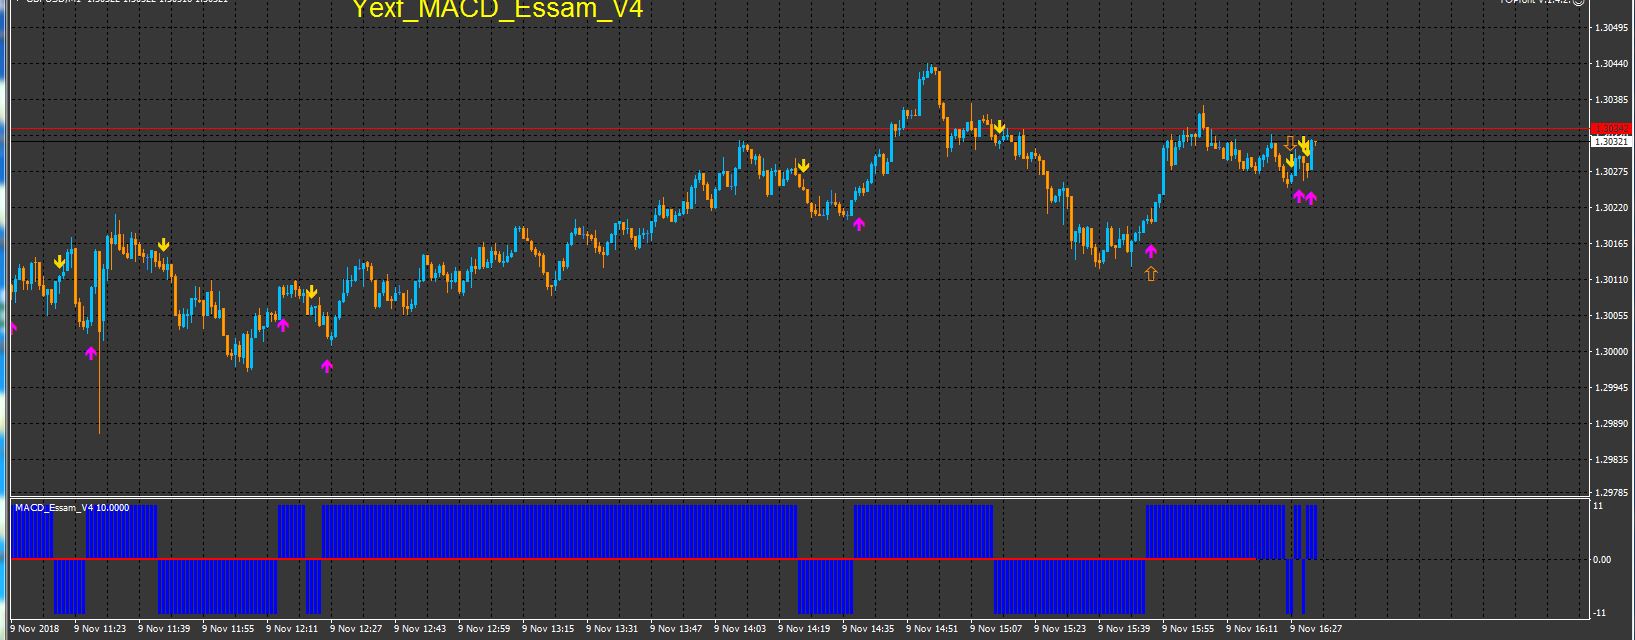Click the 1.30321 current price label
Image resolution: width=1635 pixels, height=640 pixels.
tap(1609, 142)
